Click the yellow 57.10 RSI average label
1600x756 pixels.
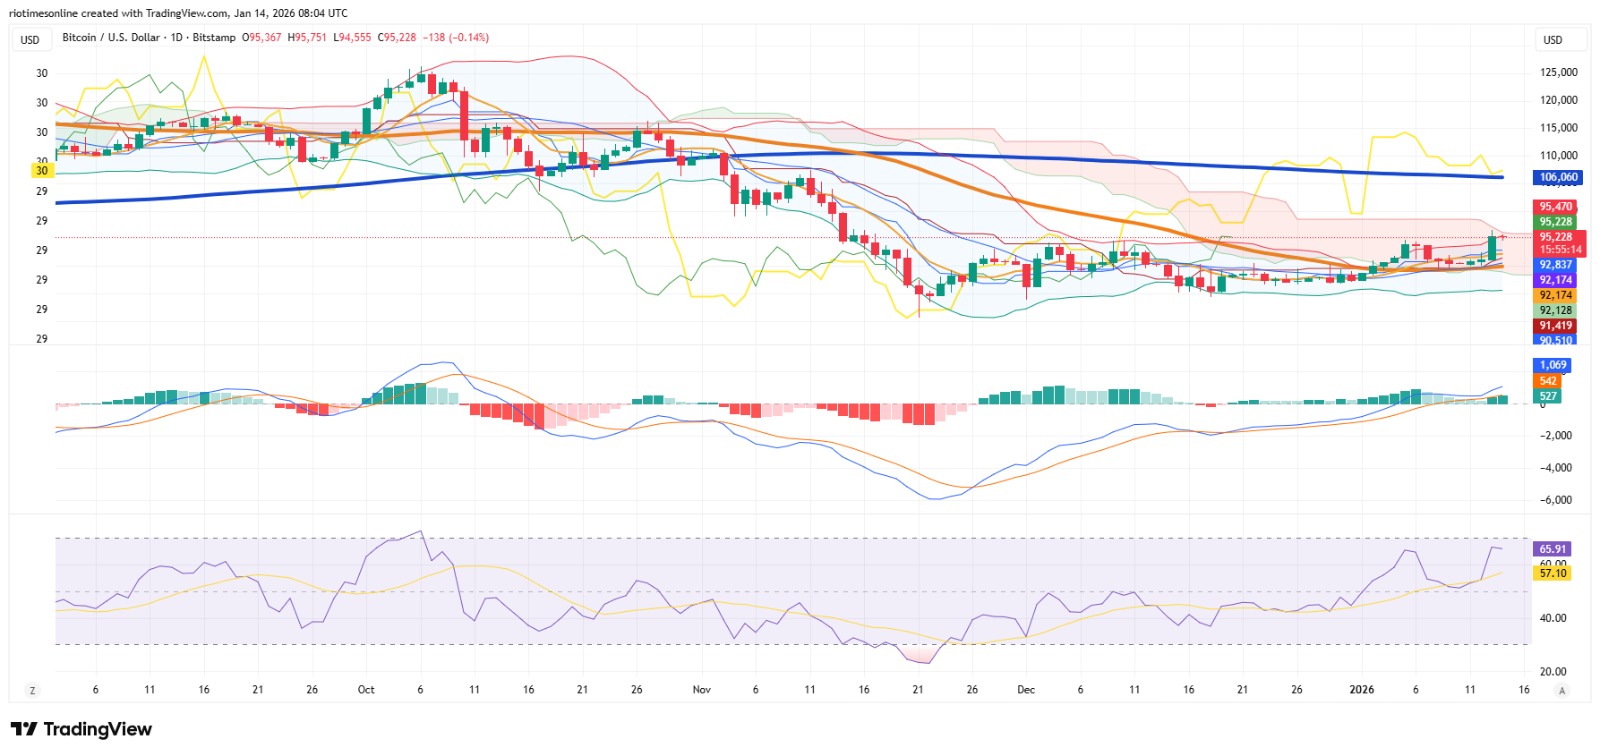(x=1552, y=573)
